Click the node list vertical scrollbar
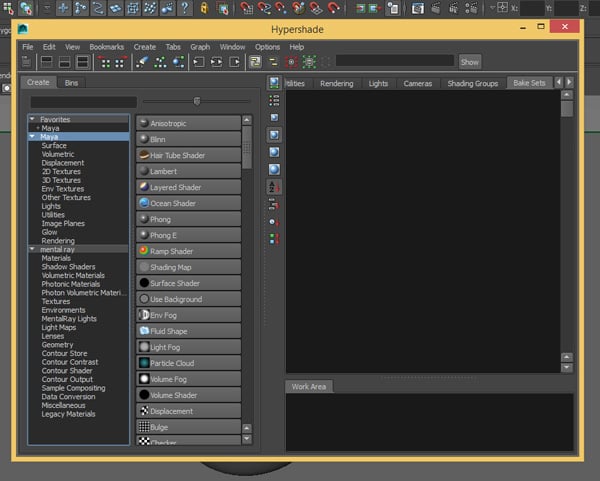Viewport: 600px width, 481px height. click(247, 147)
